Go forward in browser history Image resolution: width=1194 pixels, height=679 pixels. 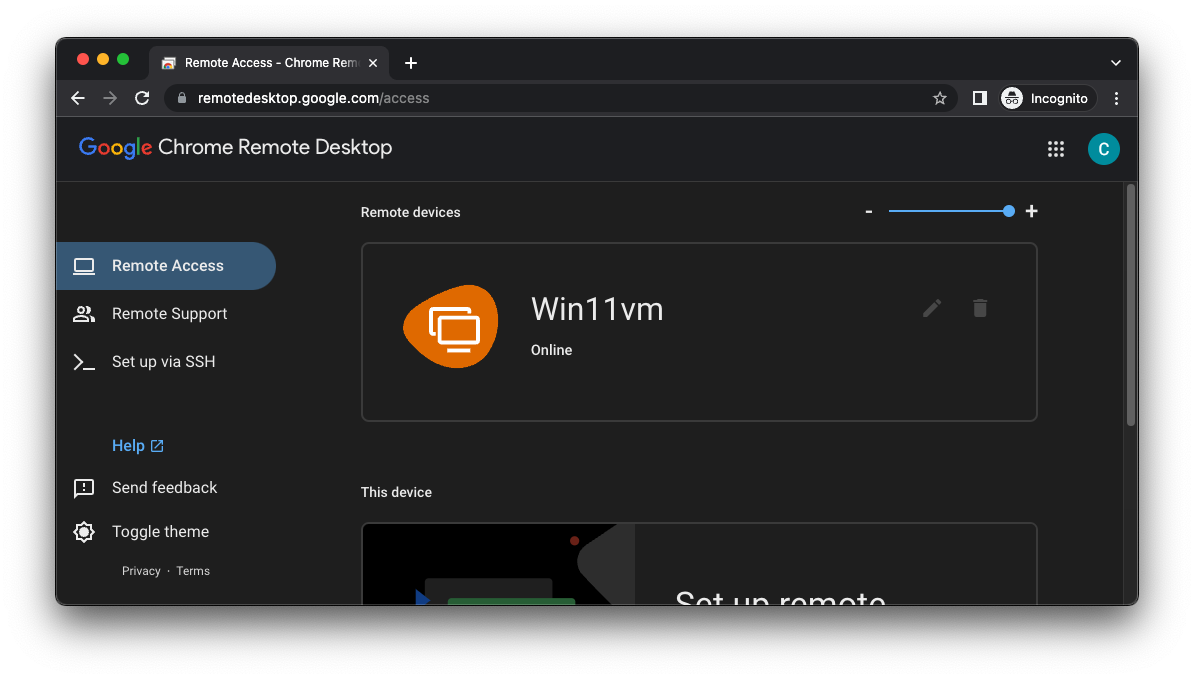110,98
